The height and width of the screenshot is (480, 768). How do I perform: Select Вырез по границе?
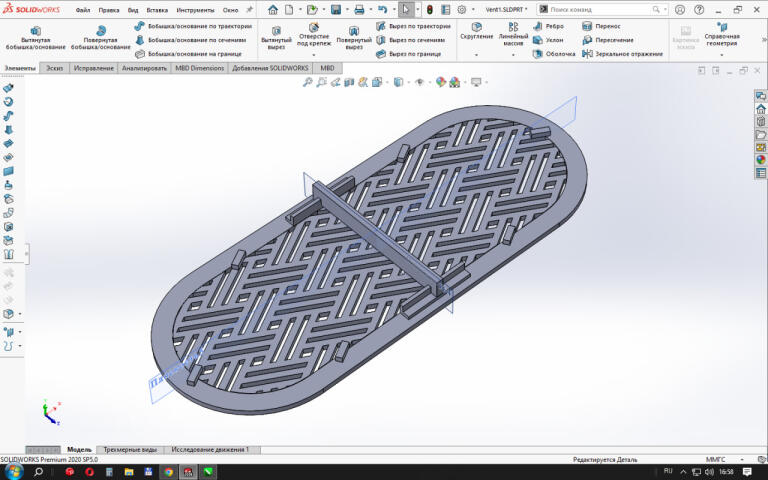(x=408, y=54)
